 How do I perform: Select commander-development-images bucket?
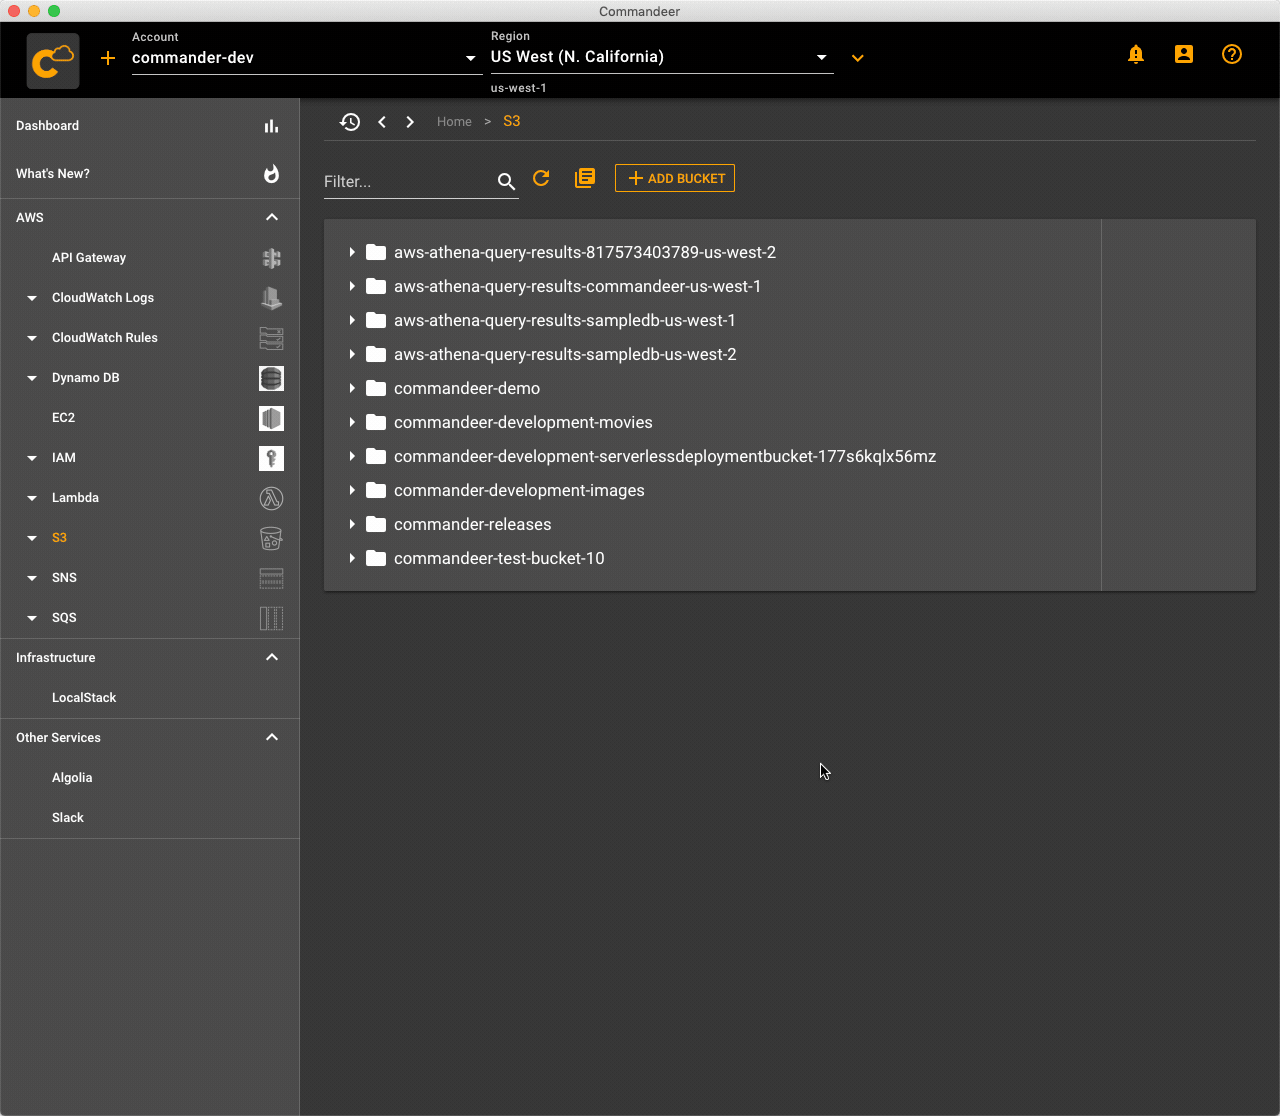point(519,490)
